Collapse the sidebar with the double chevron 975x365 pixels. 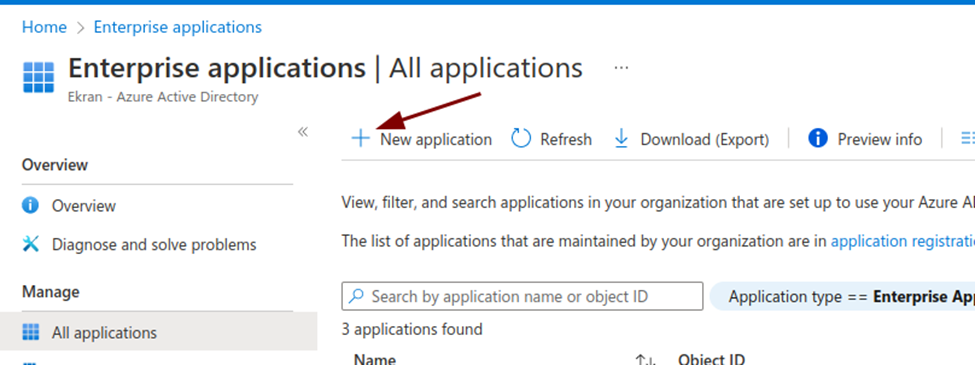pos(303,132)
